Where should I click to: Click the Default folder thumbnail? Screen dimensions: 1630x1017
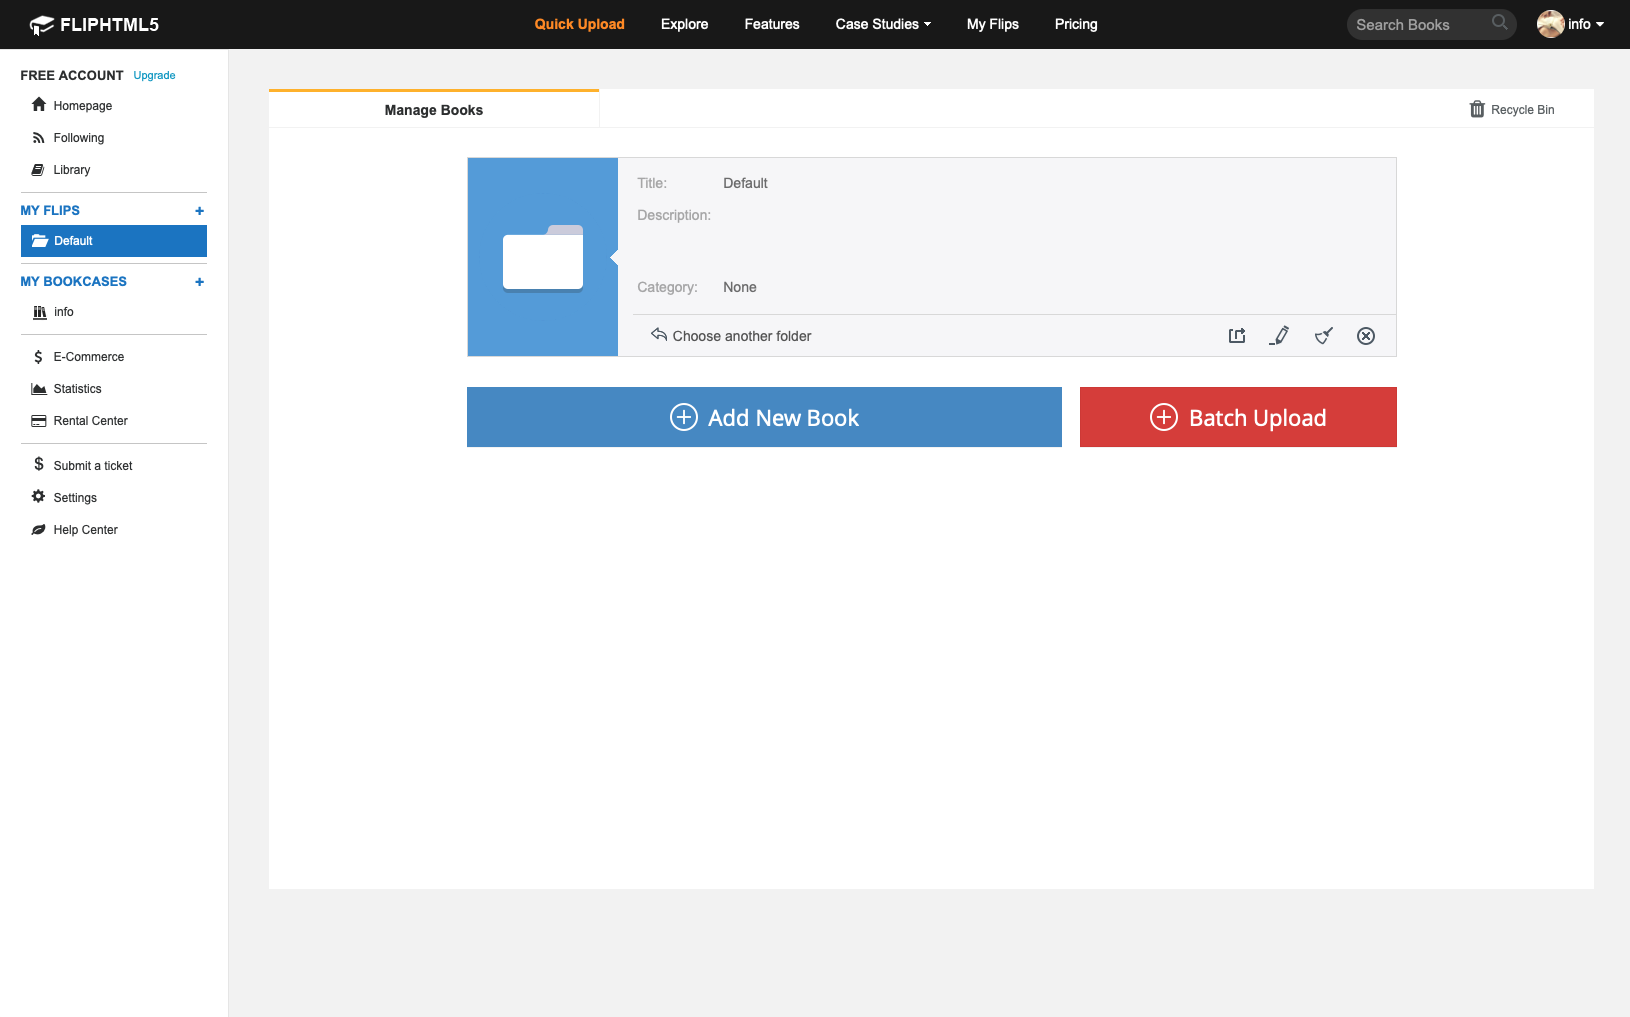coord(543,257)
